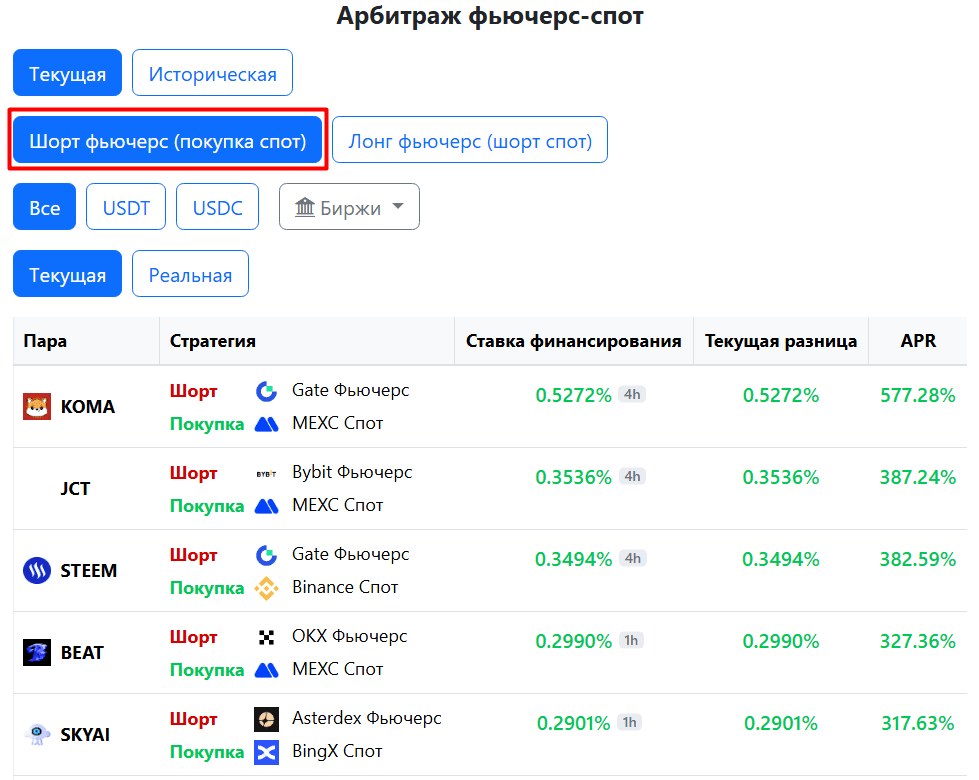This screenshot has height=780, width=979.
Task: Select the Текущая difference button beside Реальная
Action: click(67, 274)
